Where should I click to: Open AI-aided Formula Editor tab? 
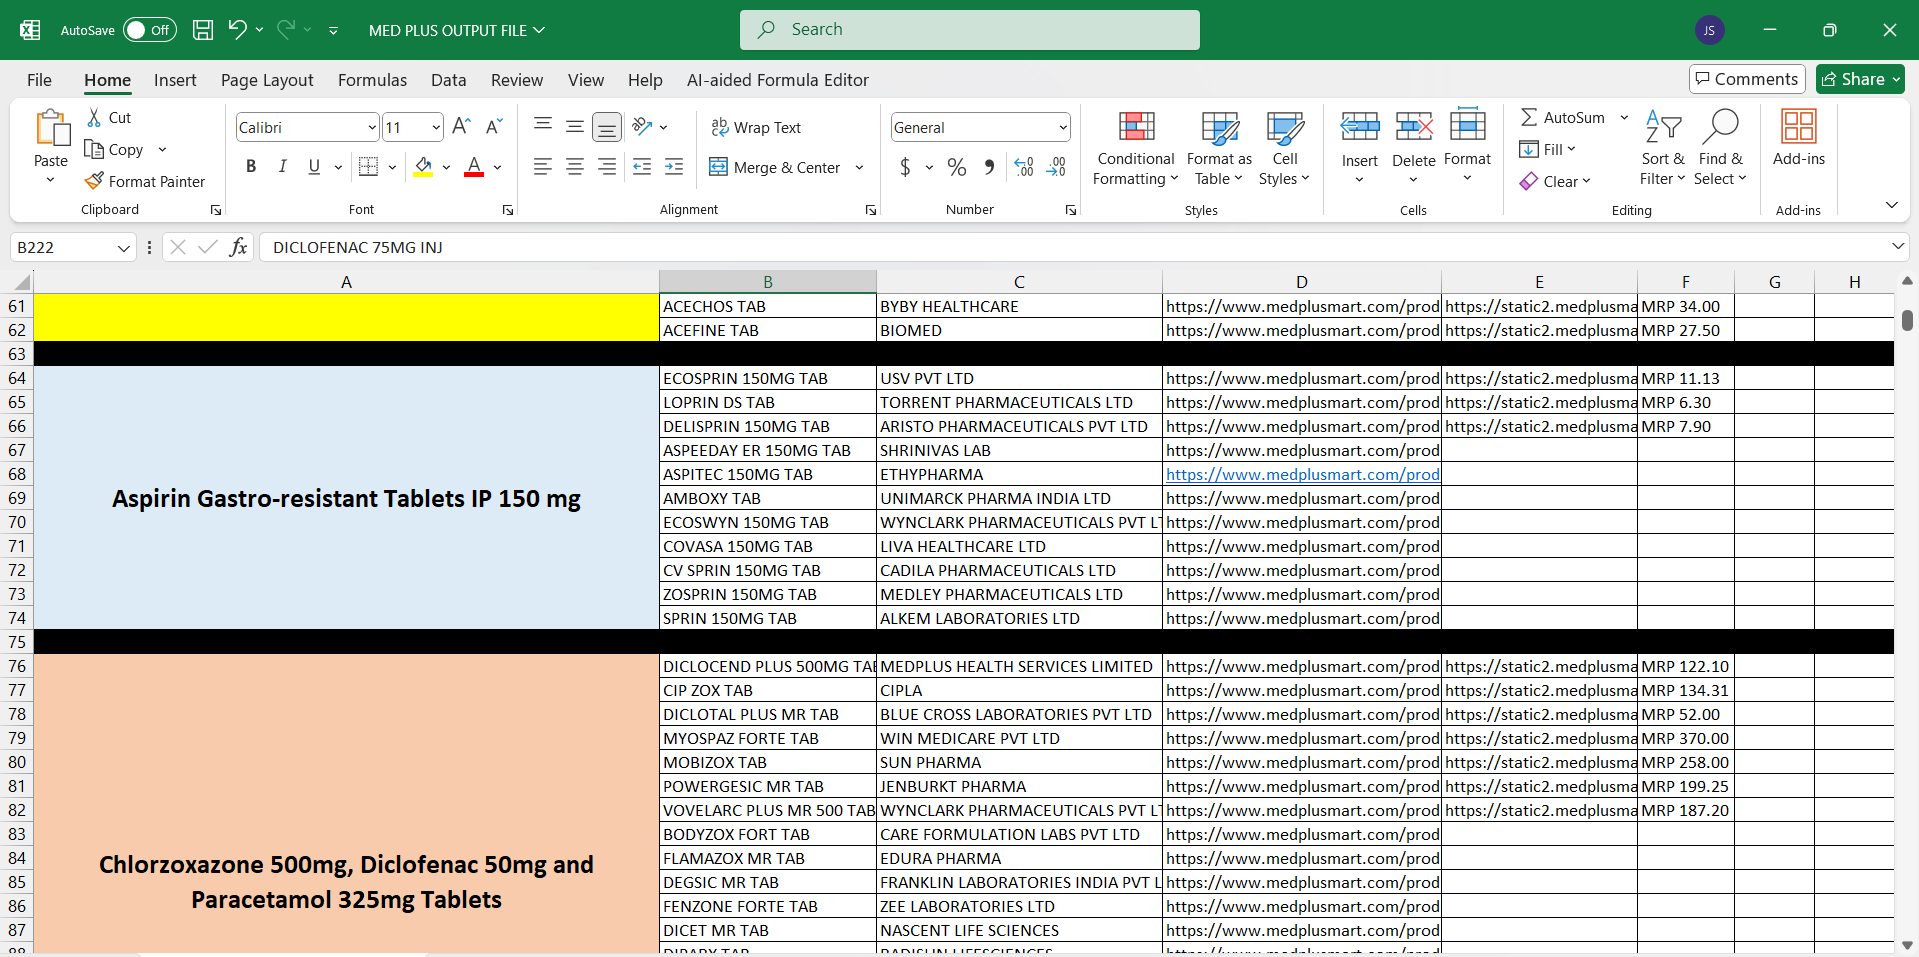[x=777, y=80]
